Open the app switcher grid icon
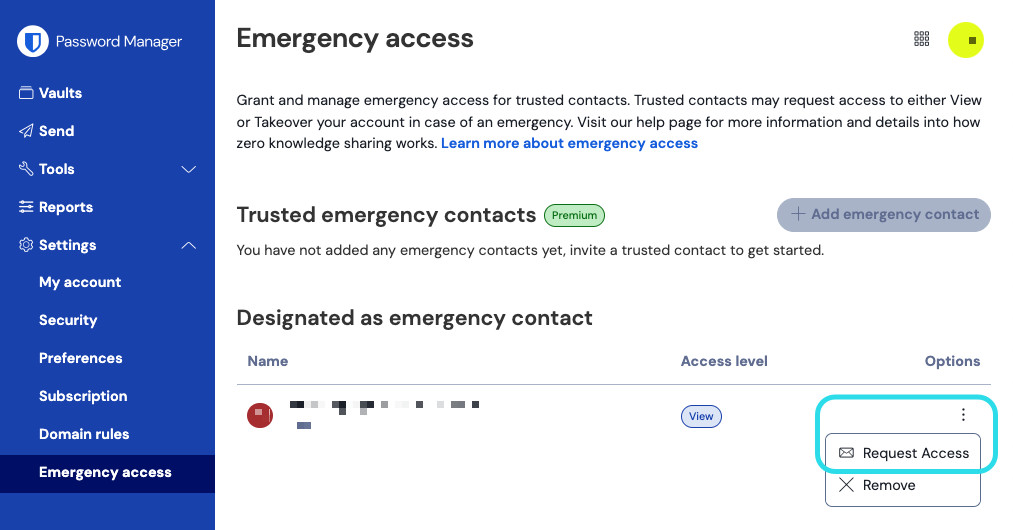 pos(922,39)
